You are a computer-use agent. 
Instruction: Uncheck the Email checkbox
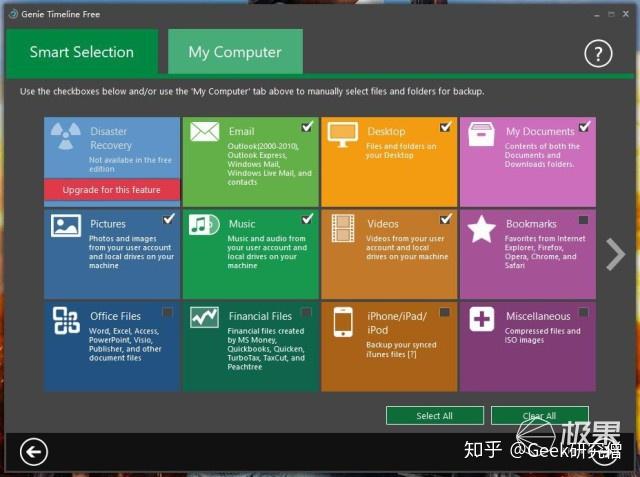click(x=307, y=127)
